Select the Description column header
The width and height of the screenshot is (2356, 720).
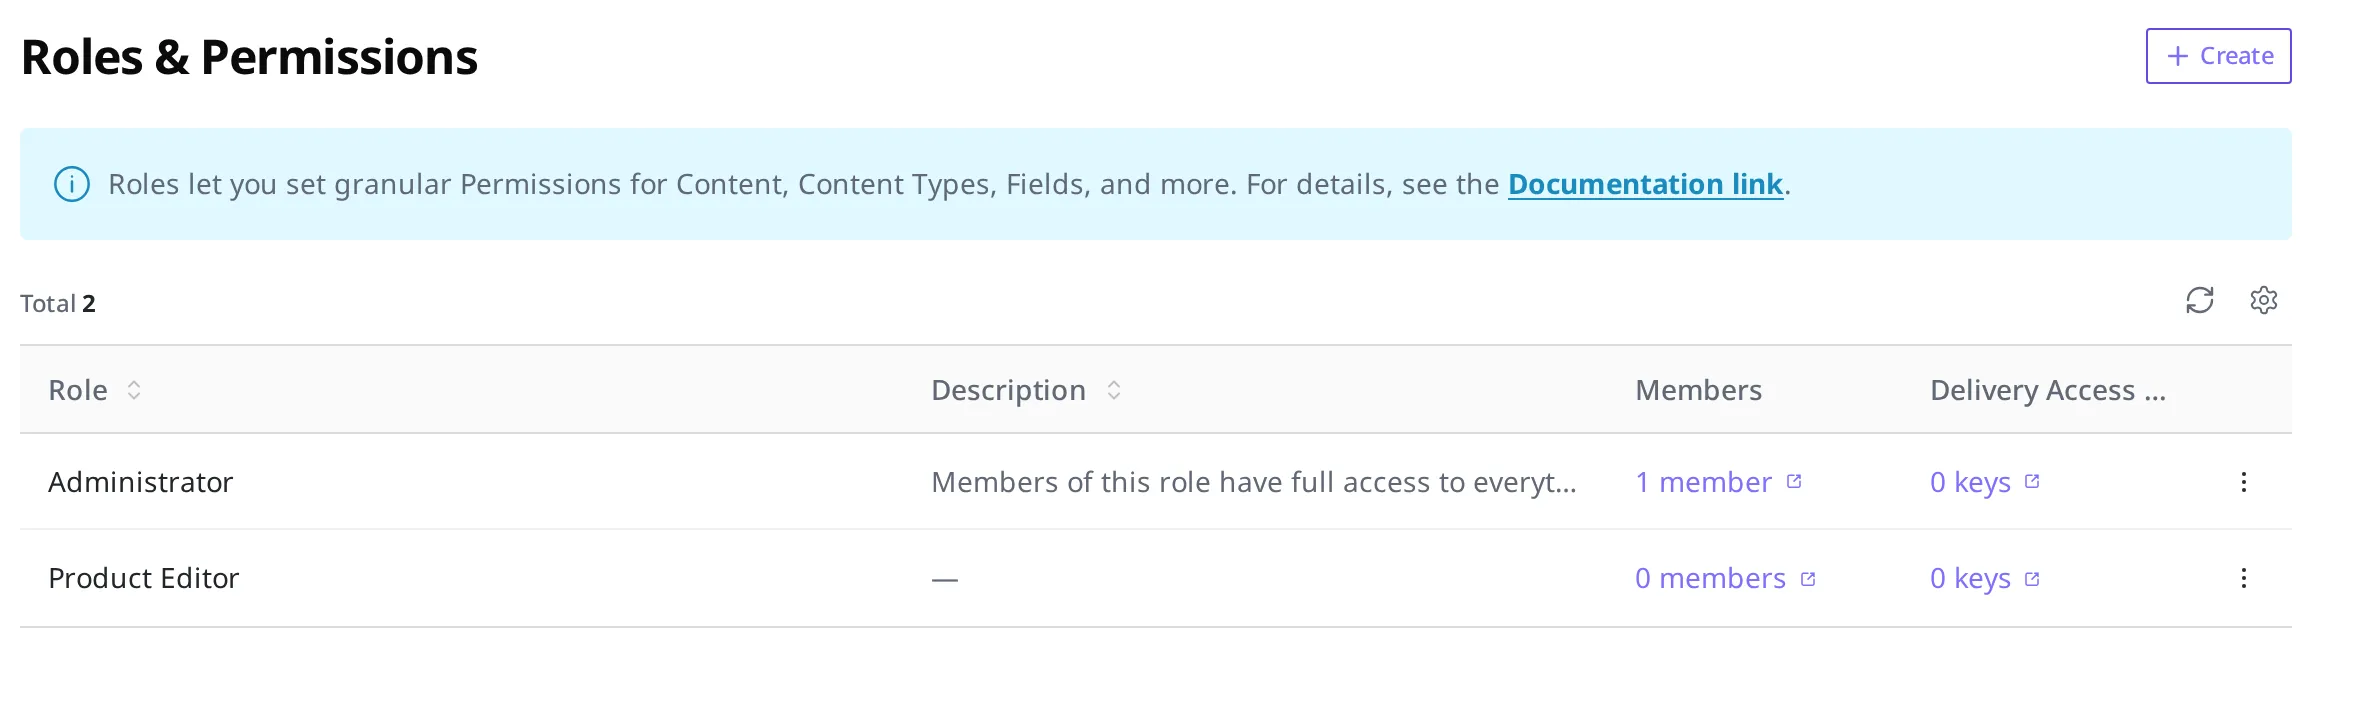[1008, 390]
